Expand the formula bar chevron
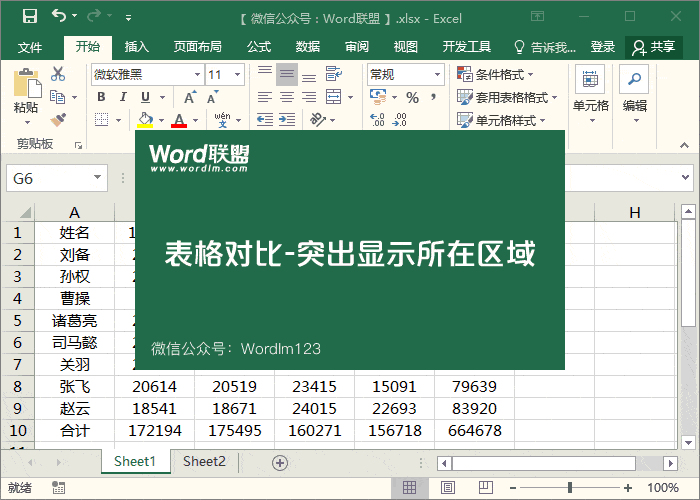The height and width of the screenshot is (500, 700). [686, 177]
